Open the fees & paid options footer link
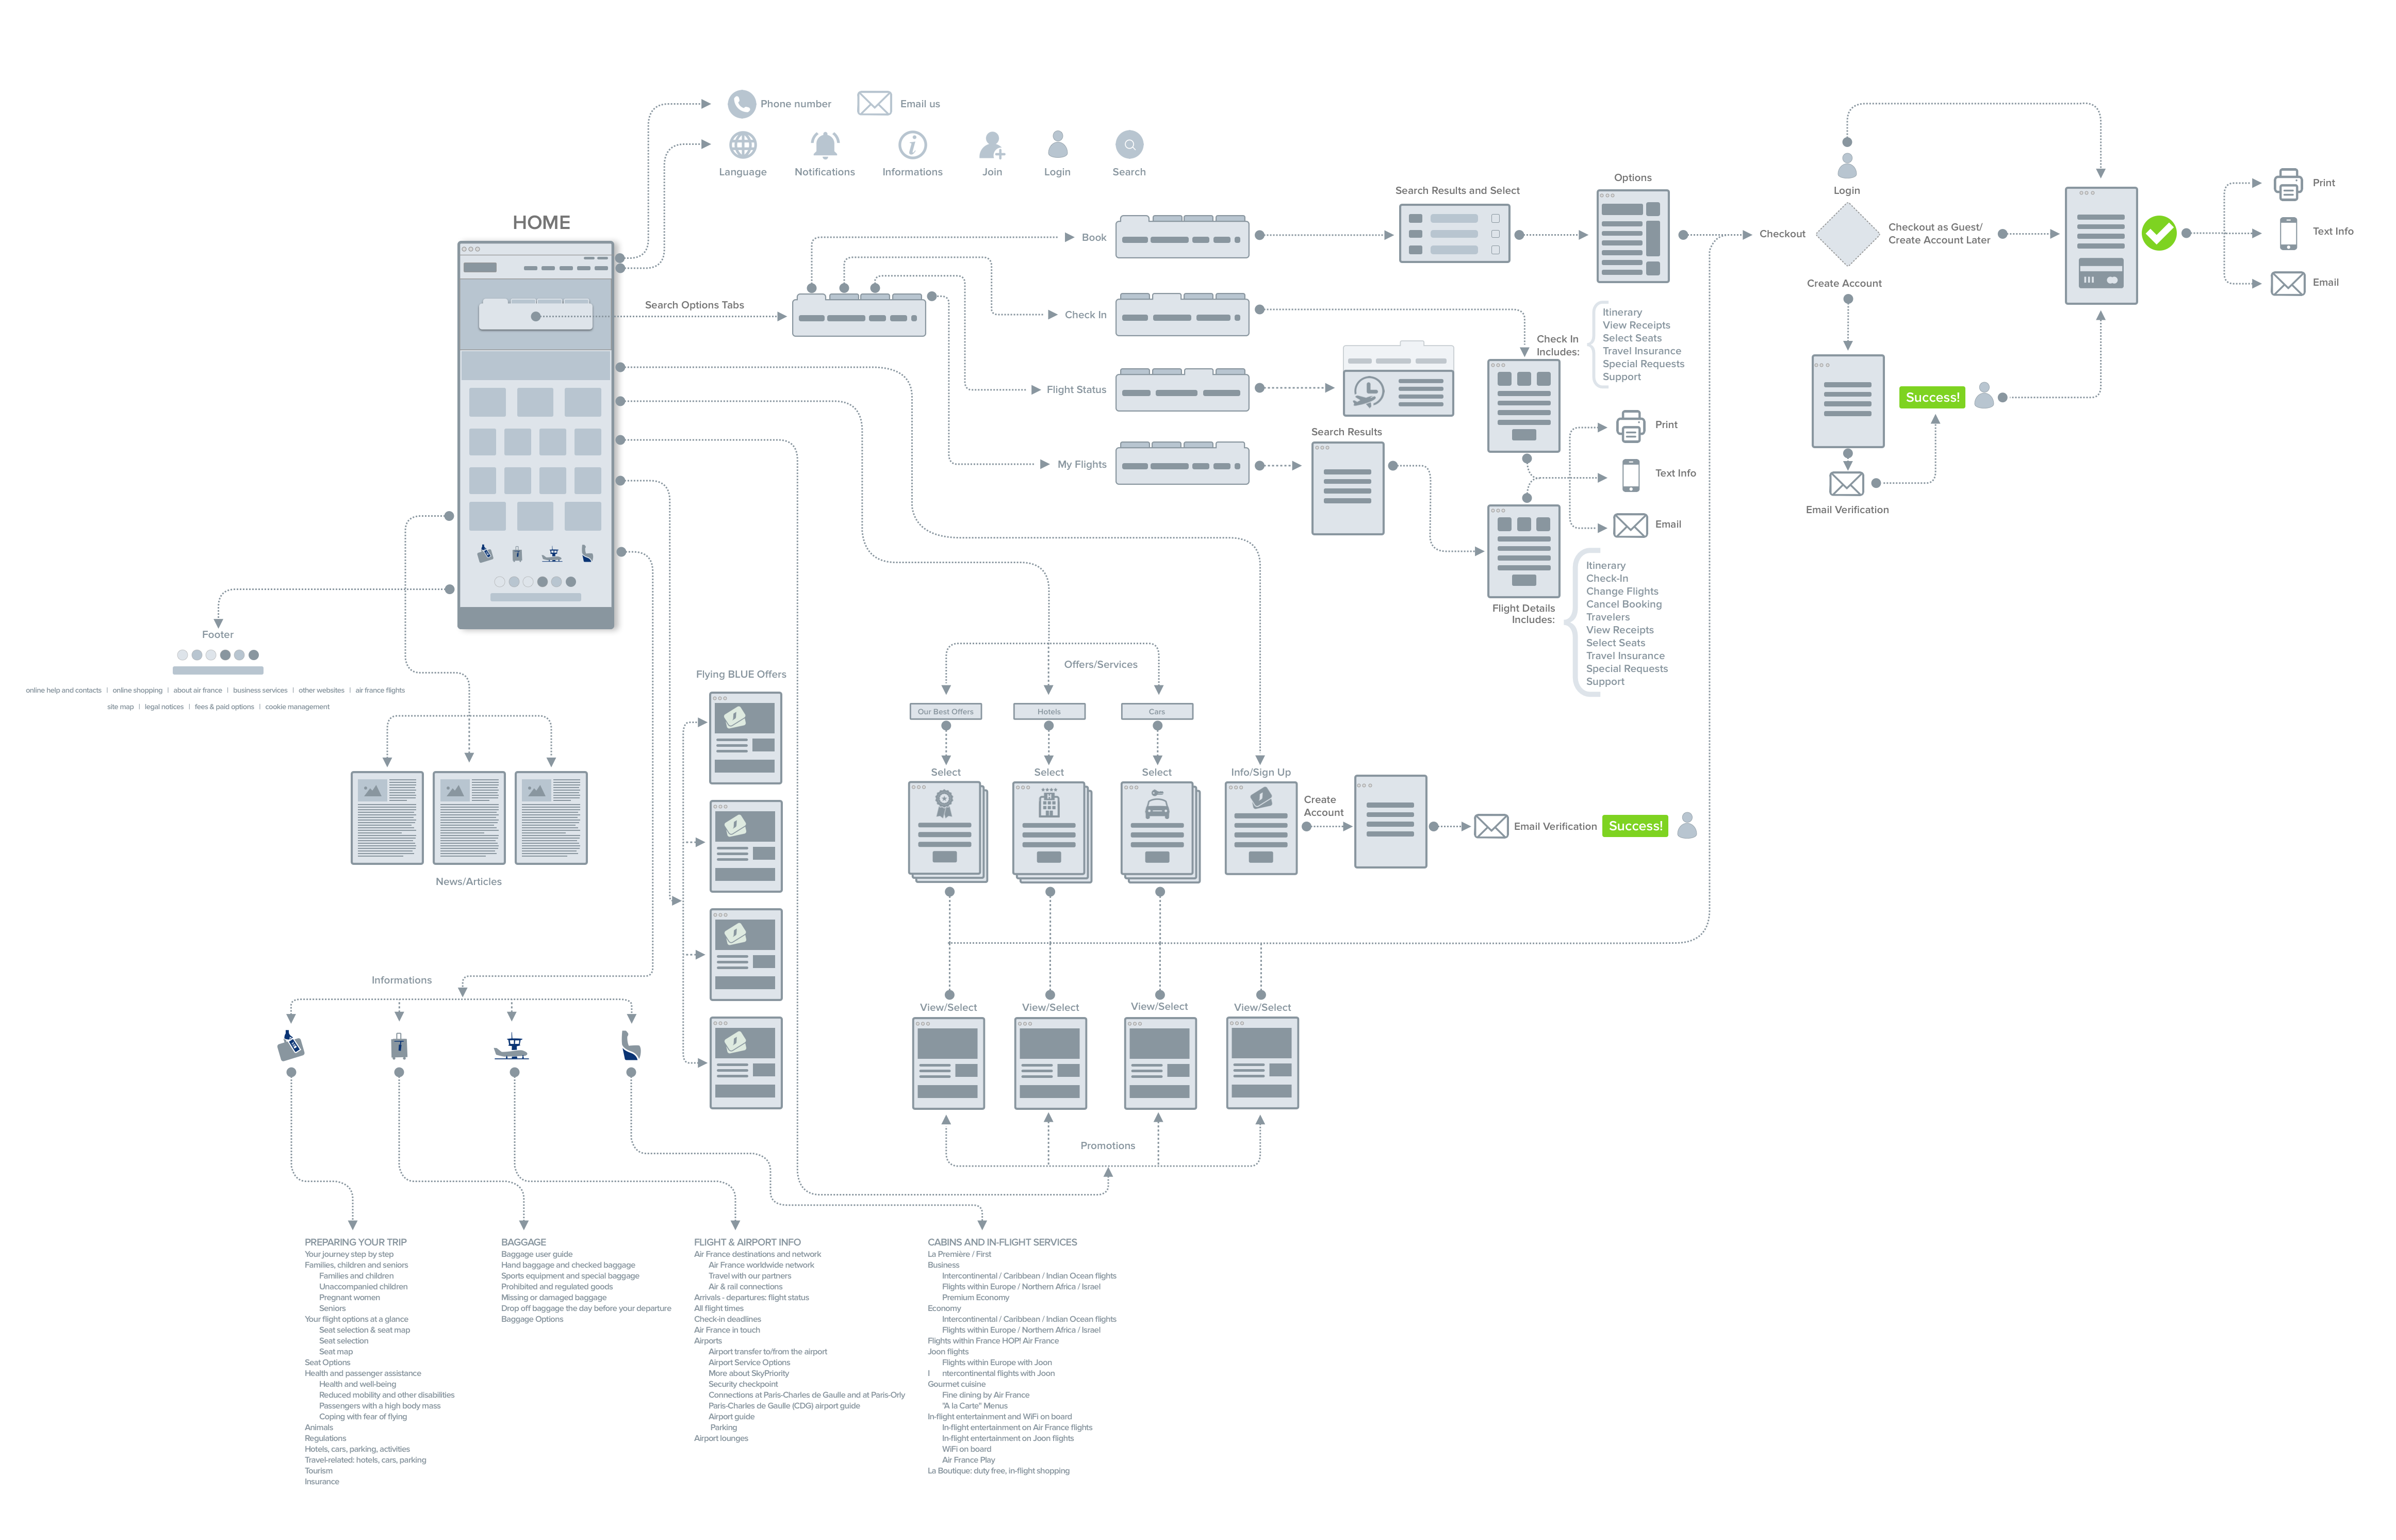 coord(224,707)
